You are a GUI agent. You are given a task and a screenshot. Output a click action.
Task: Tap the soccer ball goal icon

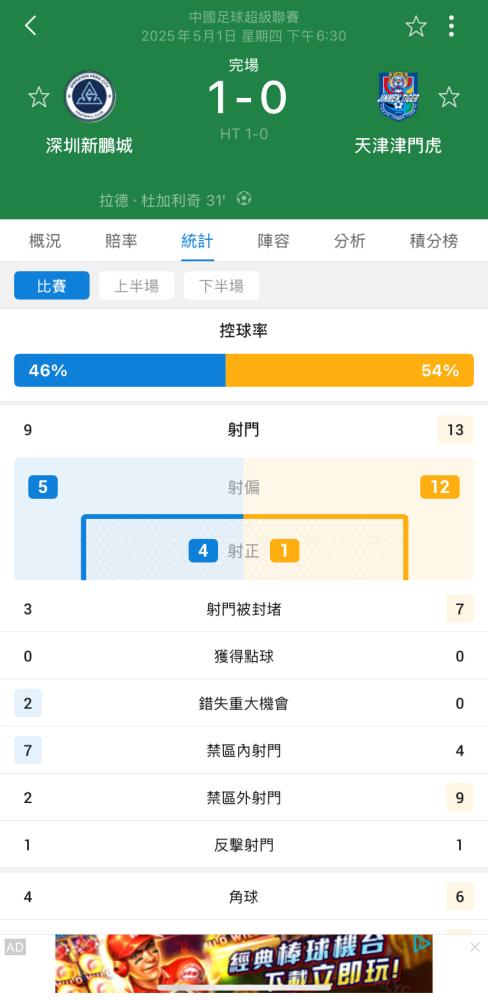point(244,198)
